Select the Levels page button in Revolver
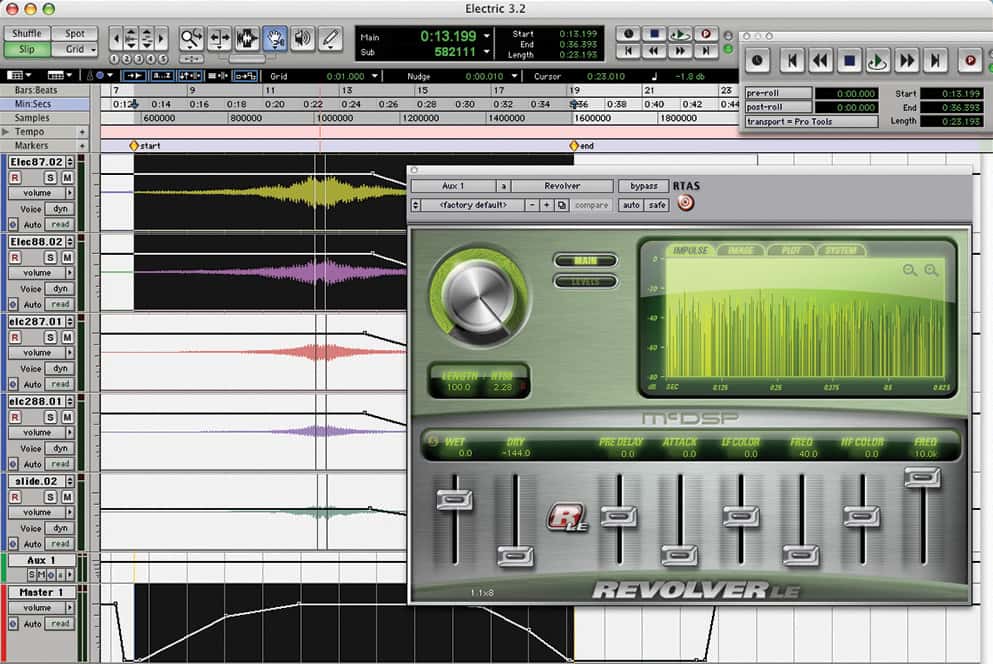Screen dimensions: 993x664 (x=585, y=281)
